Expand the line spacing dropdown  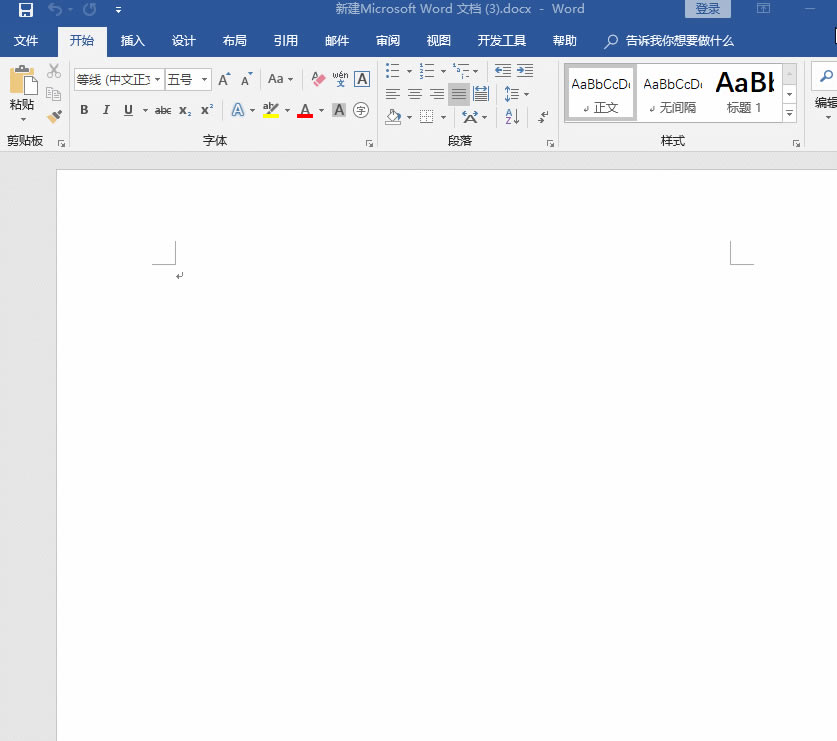[527, 94]
